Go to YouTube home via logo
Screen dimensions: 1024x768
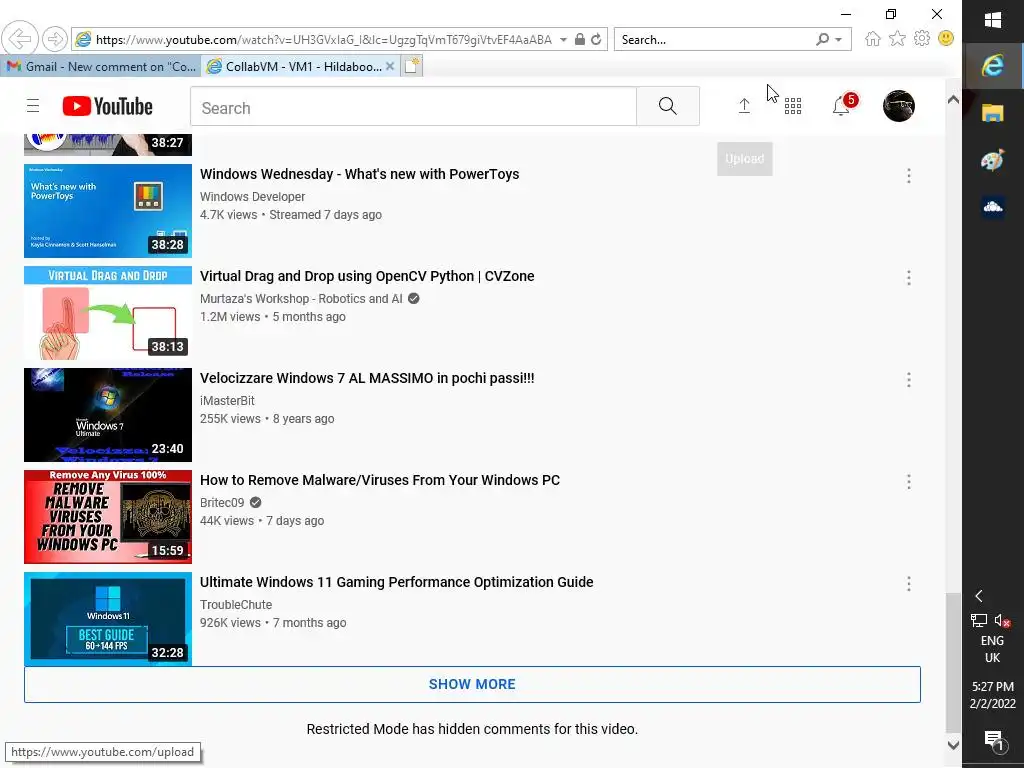[x=108, y=106]
